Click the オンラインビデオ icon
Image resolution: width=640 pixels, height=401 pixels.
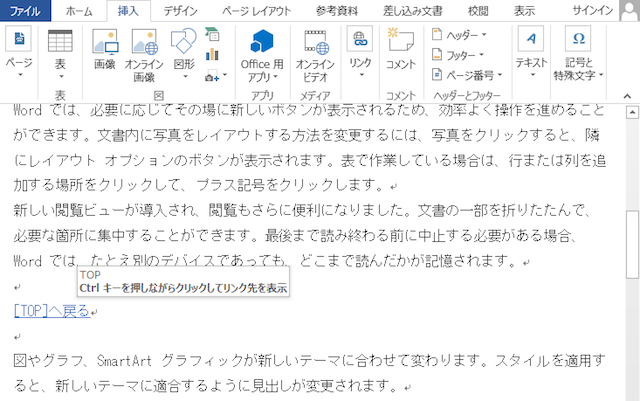tap(316, 42)
